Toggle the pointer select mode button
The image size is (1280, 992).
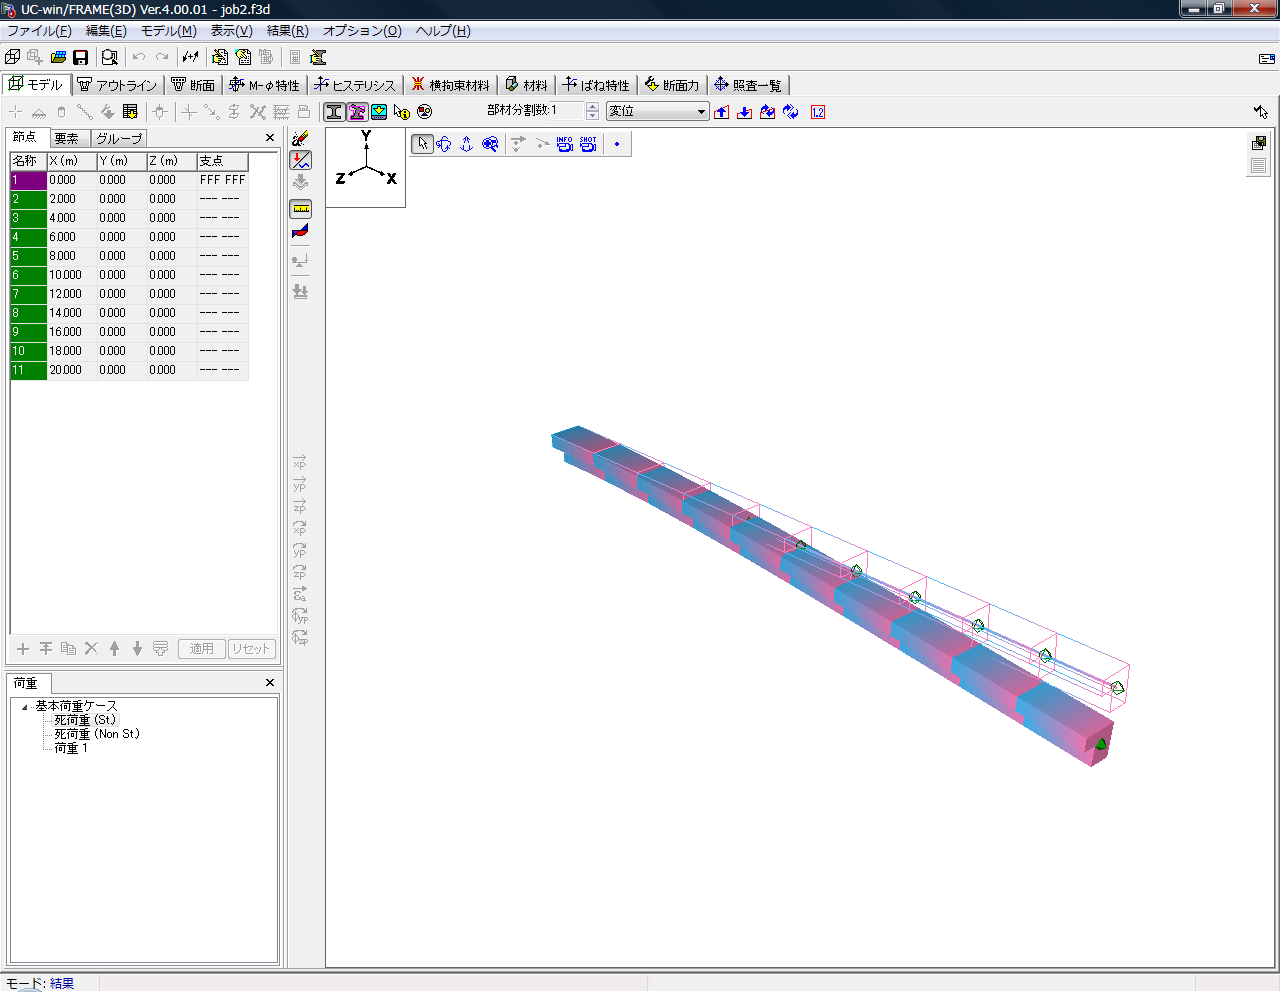click(x=423, y=144)
